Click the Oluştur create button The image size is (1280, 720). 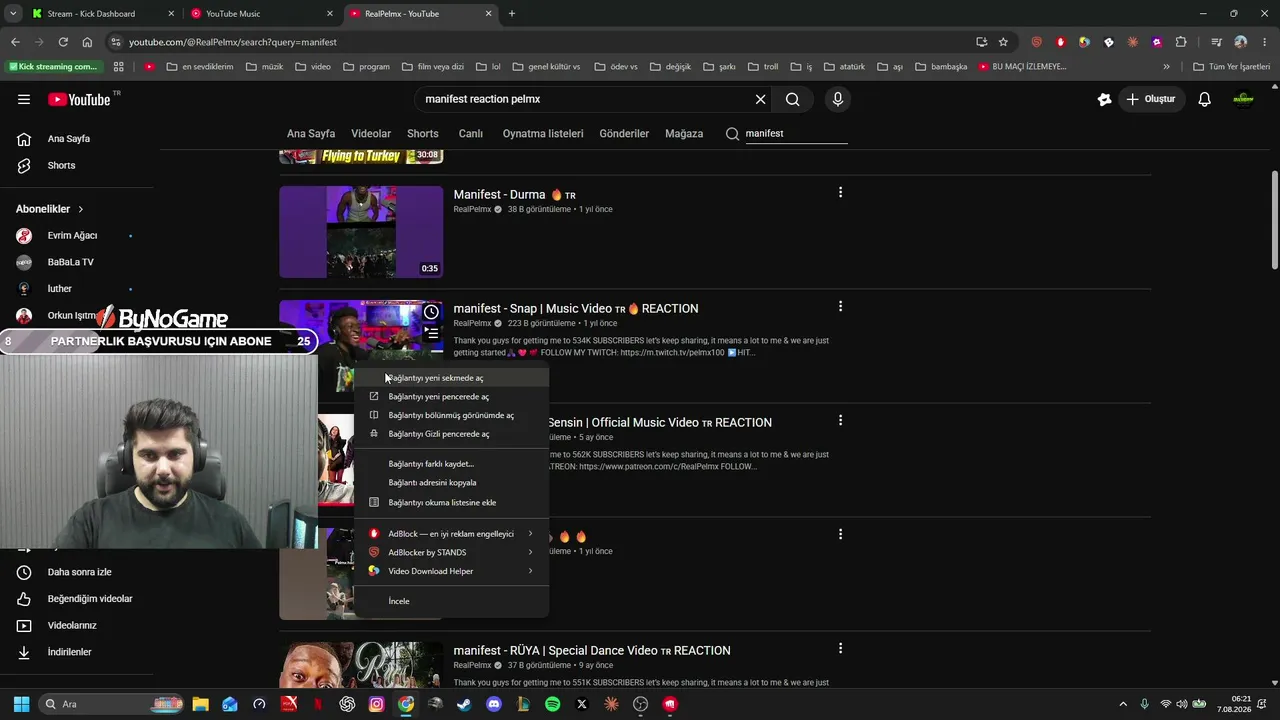pyautogui.click(x=1150, y=99)
